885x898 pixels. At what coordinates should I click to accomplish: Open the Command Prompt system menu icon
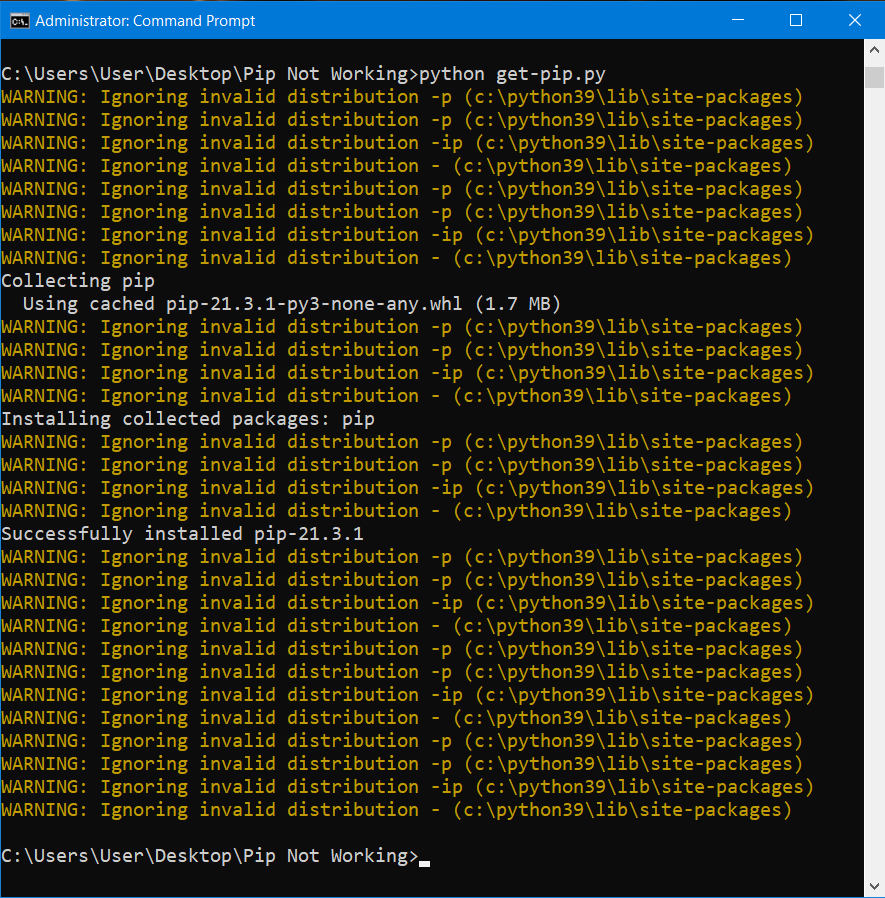pos(17,20)
